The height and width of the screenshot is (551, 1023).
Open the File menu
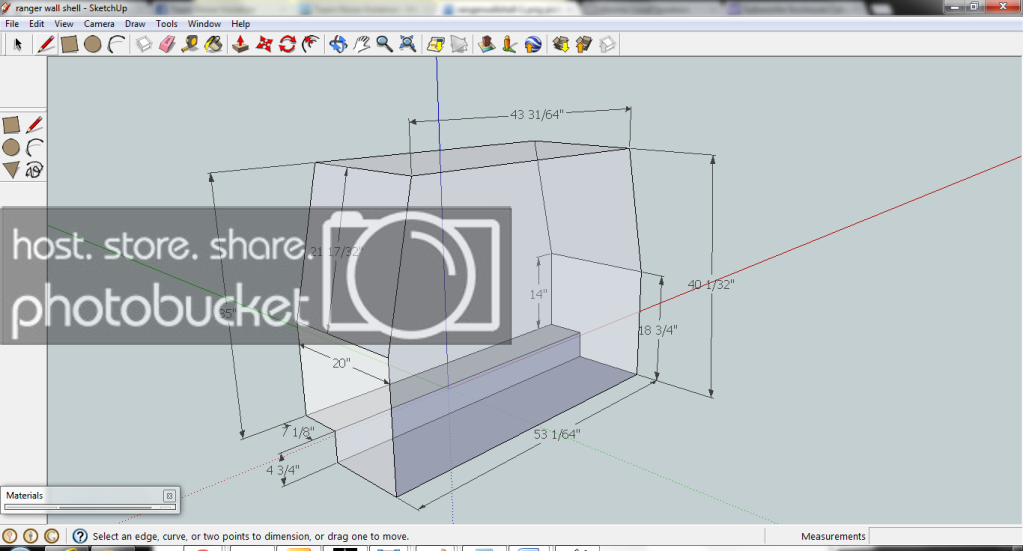(x=12, y=23)
